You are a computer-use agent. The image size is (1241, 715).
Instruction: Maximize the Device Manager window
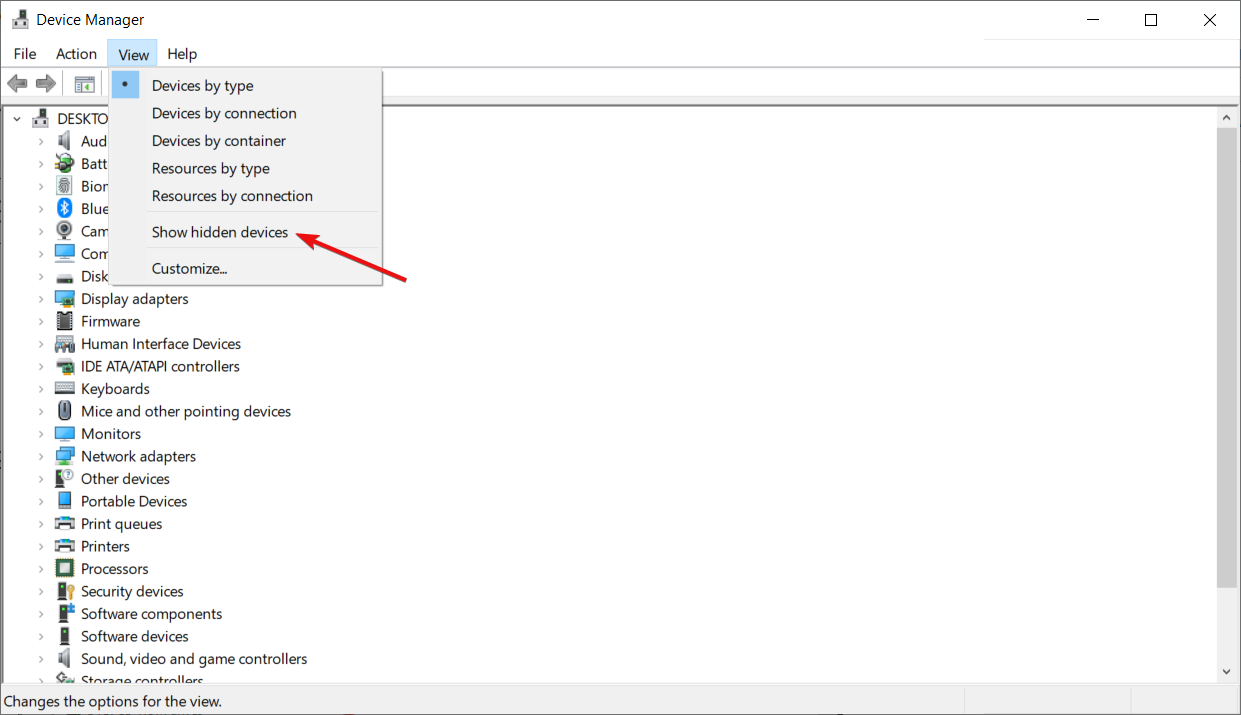point(1151,20)
